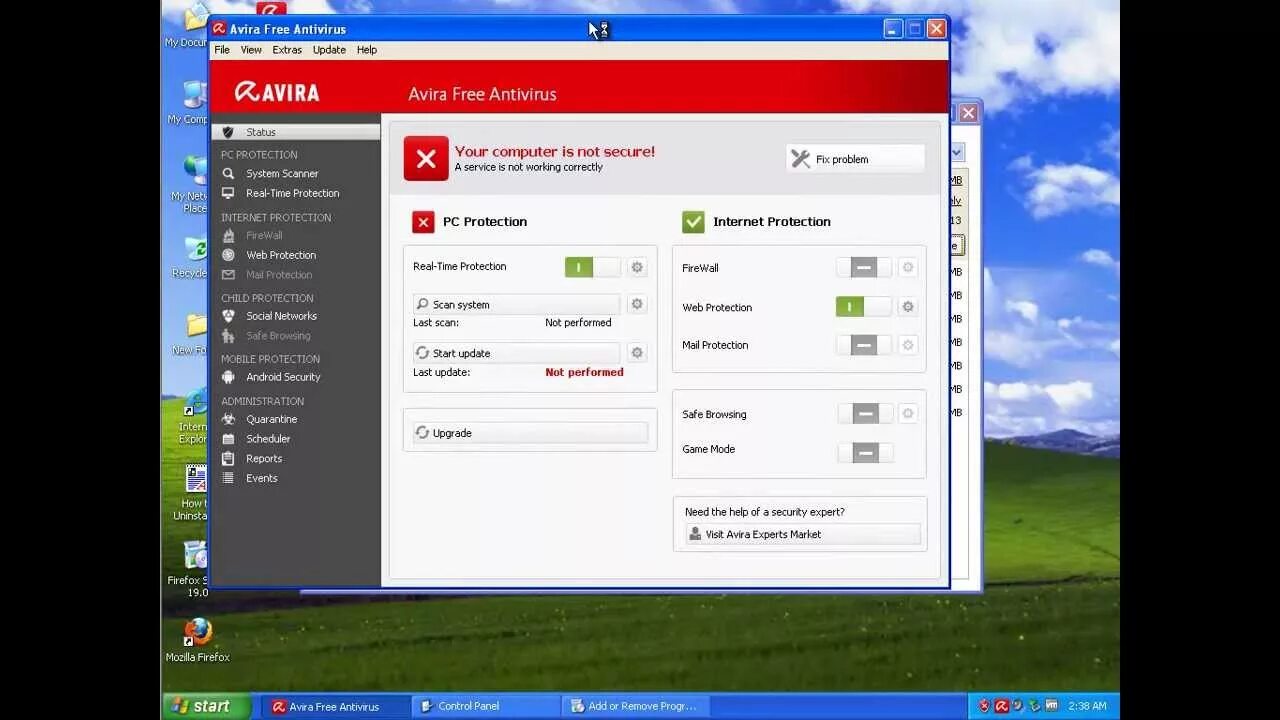Click the red 'Not performed' update status
The width and height of the screenshot is (1280, 720).
point(584,372)
